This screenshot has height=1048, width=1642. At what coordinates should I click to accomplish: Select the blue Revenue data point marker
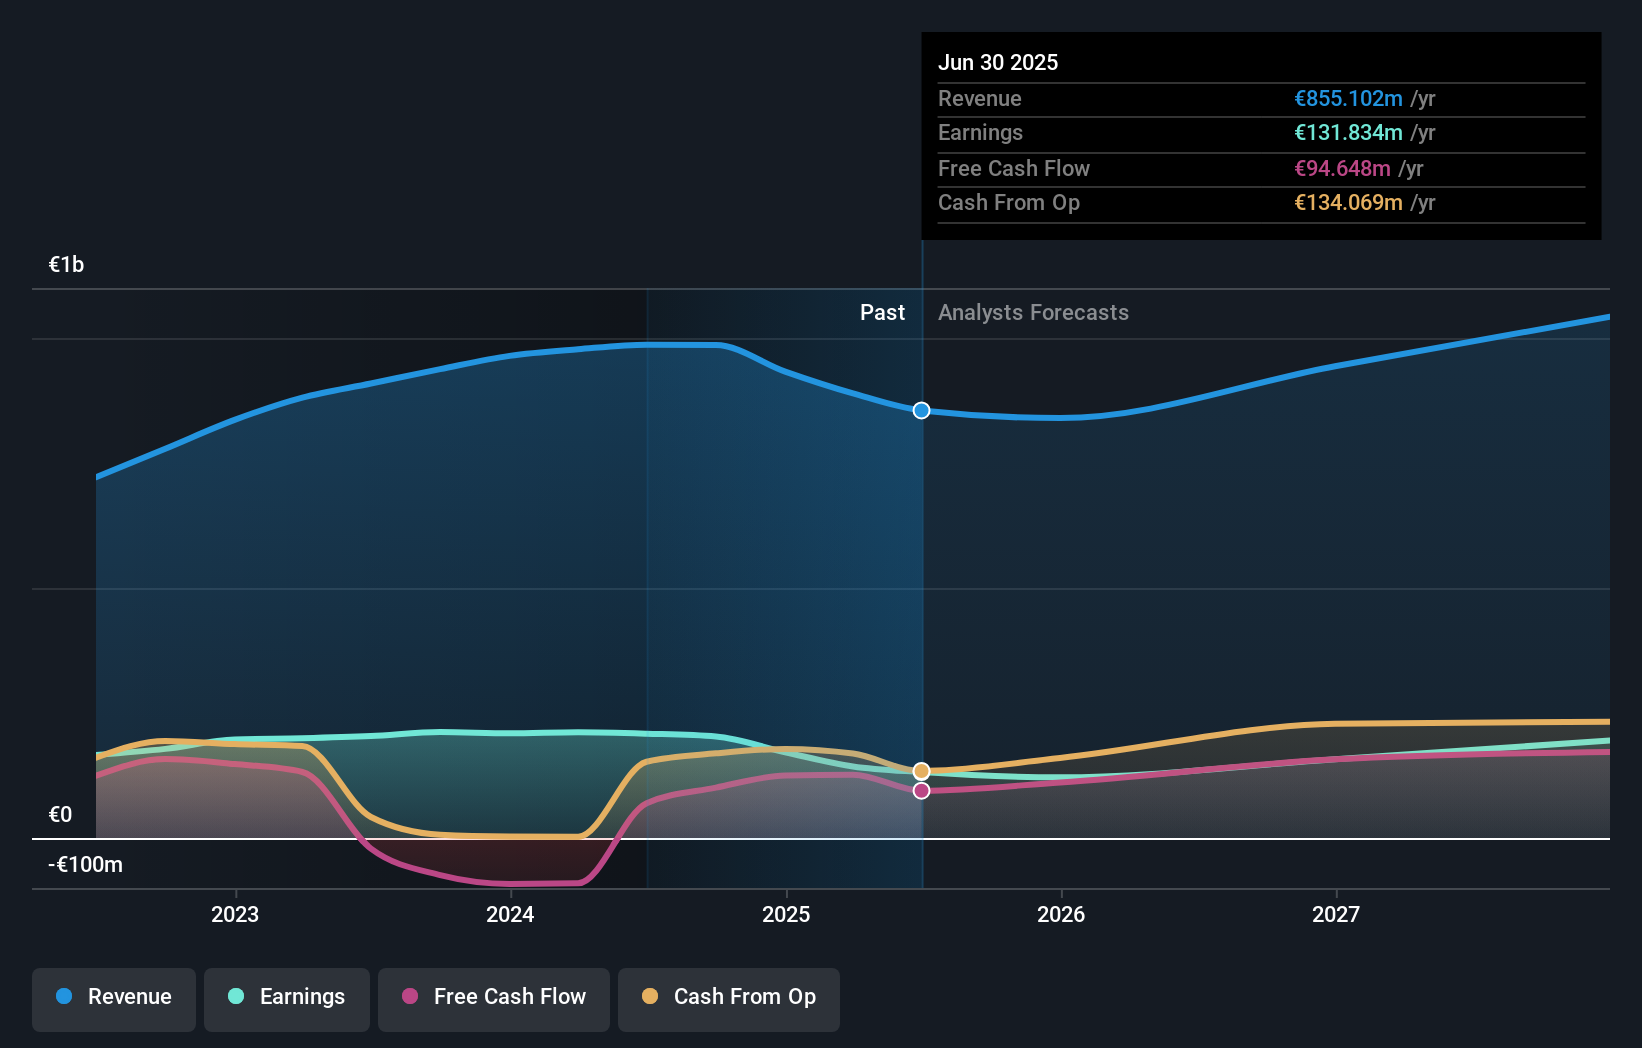[921, 410]
